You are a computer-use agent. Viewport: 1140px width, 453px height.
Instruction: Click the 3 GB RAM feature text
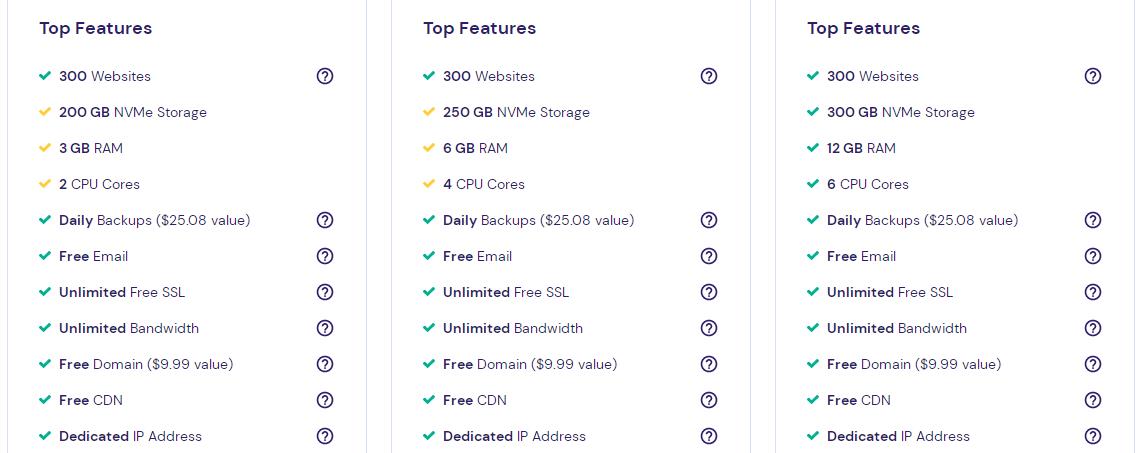pos(91,148)
